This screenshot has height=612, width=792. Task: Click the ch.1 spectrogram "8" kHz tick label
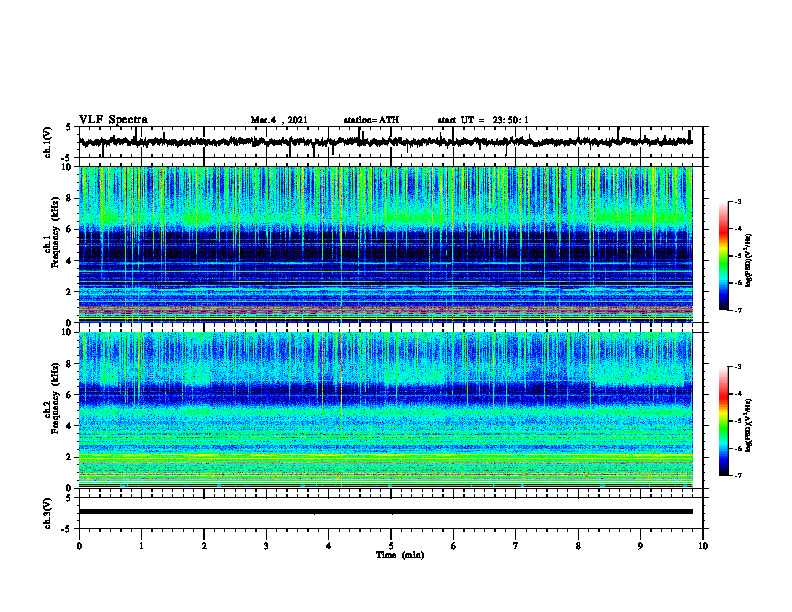[69, 198]
